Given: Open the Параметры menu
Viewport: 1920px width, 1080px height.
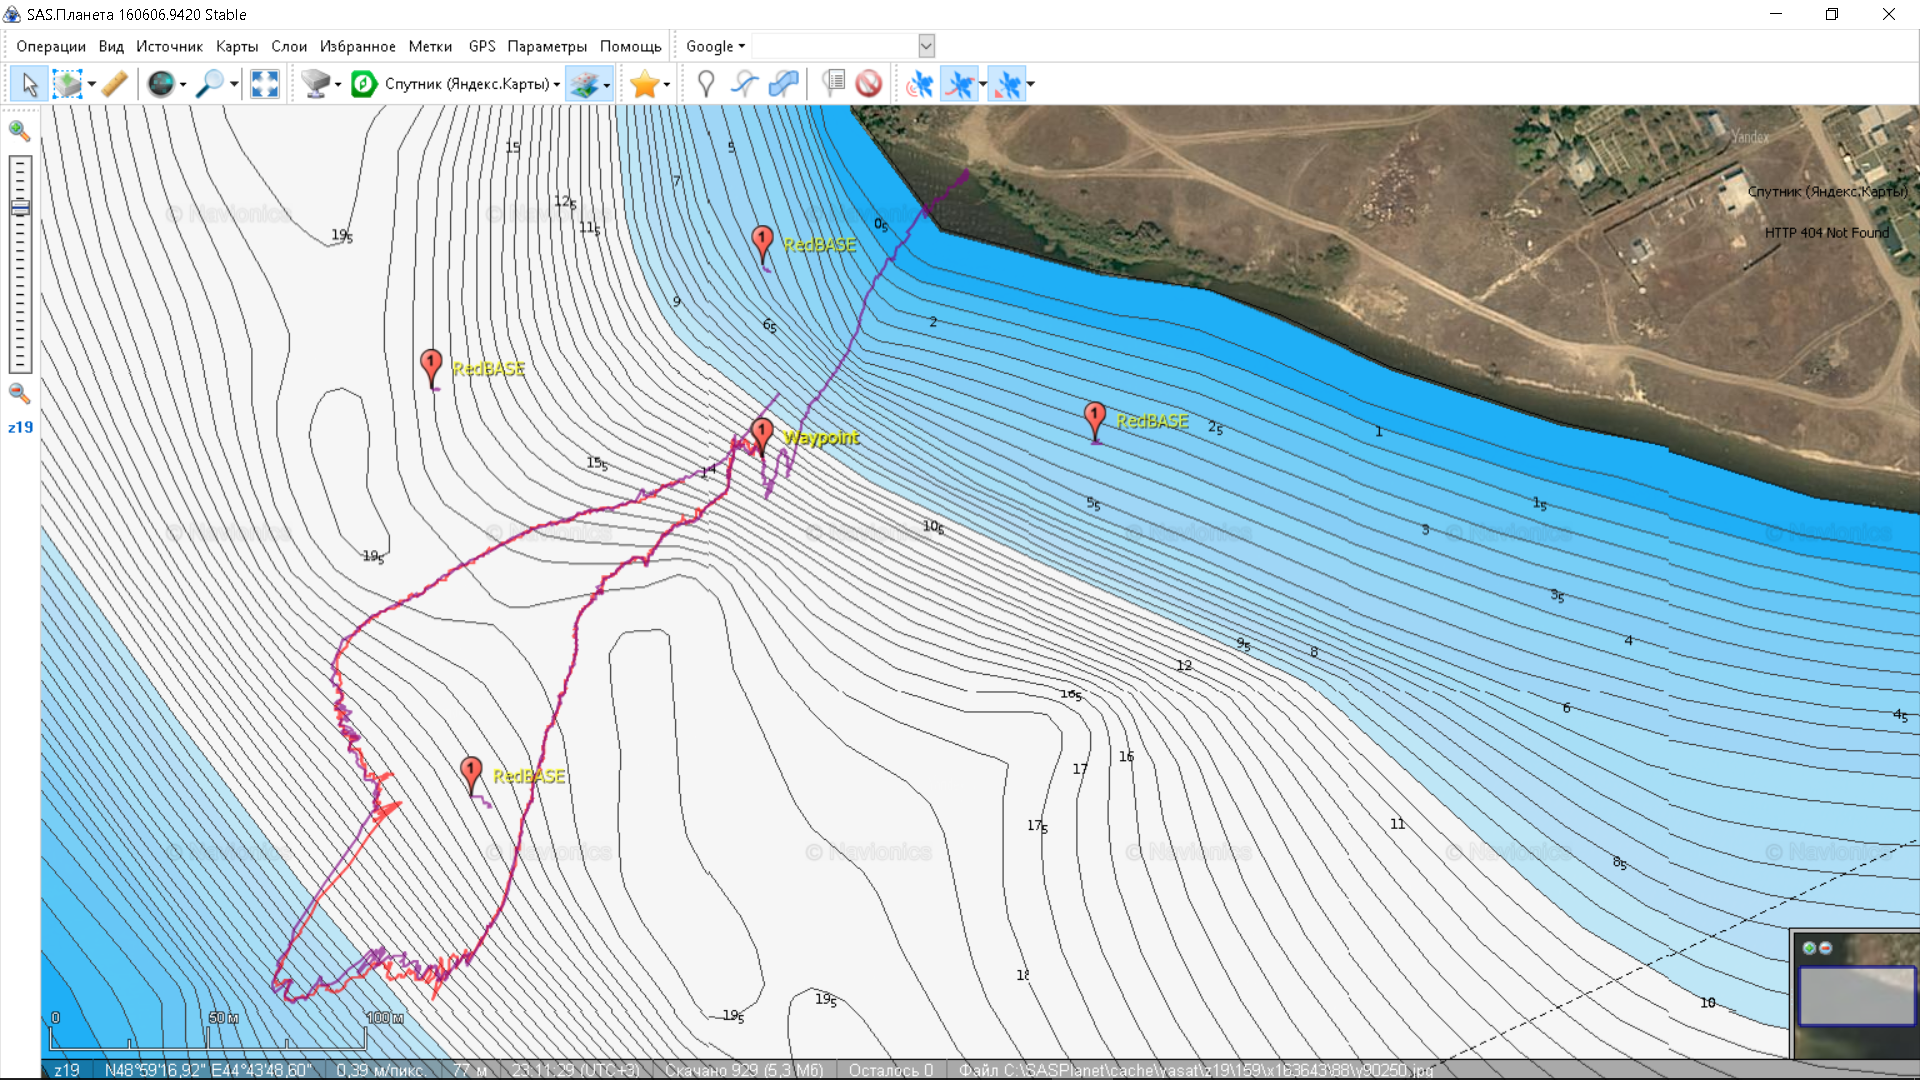Looking at the screenshot, I should [547, 46].
